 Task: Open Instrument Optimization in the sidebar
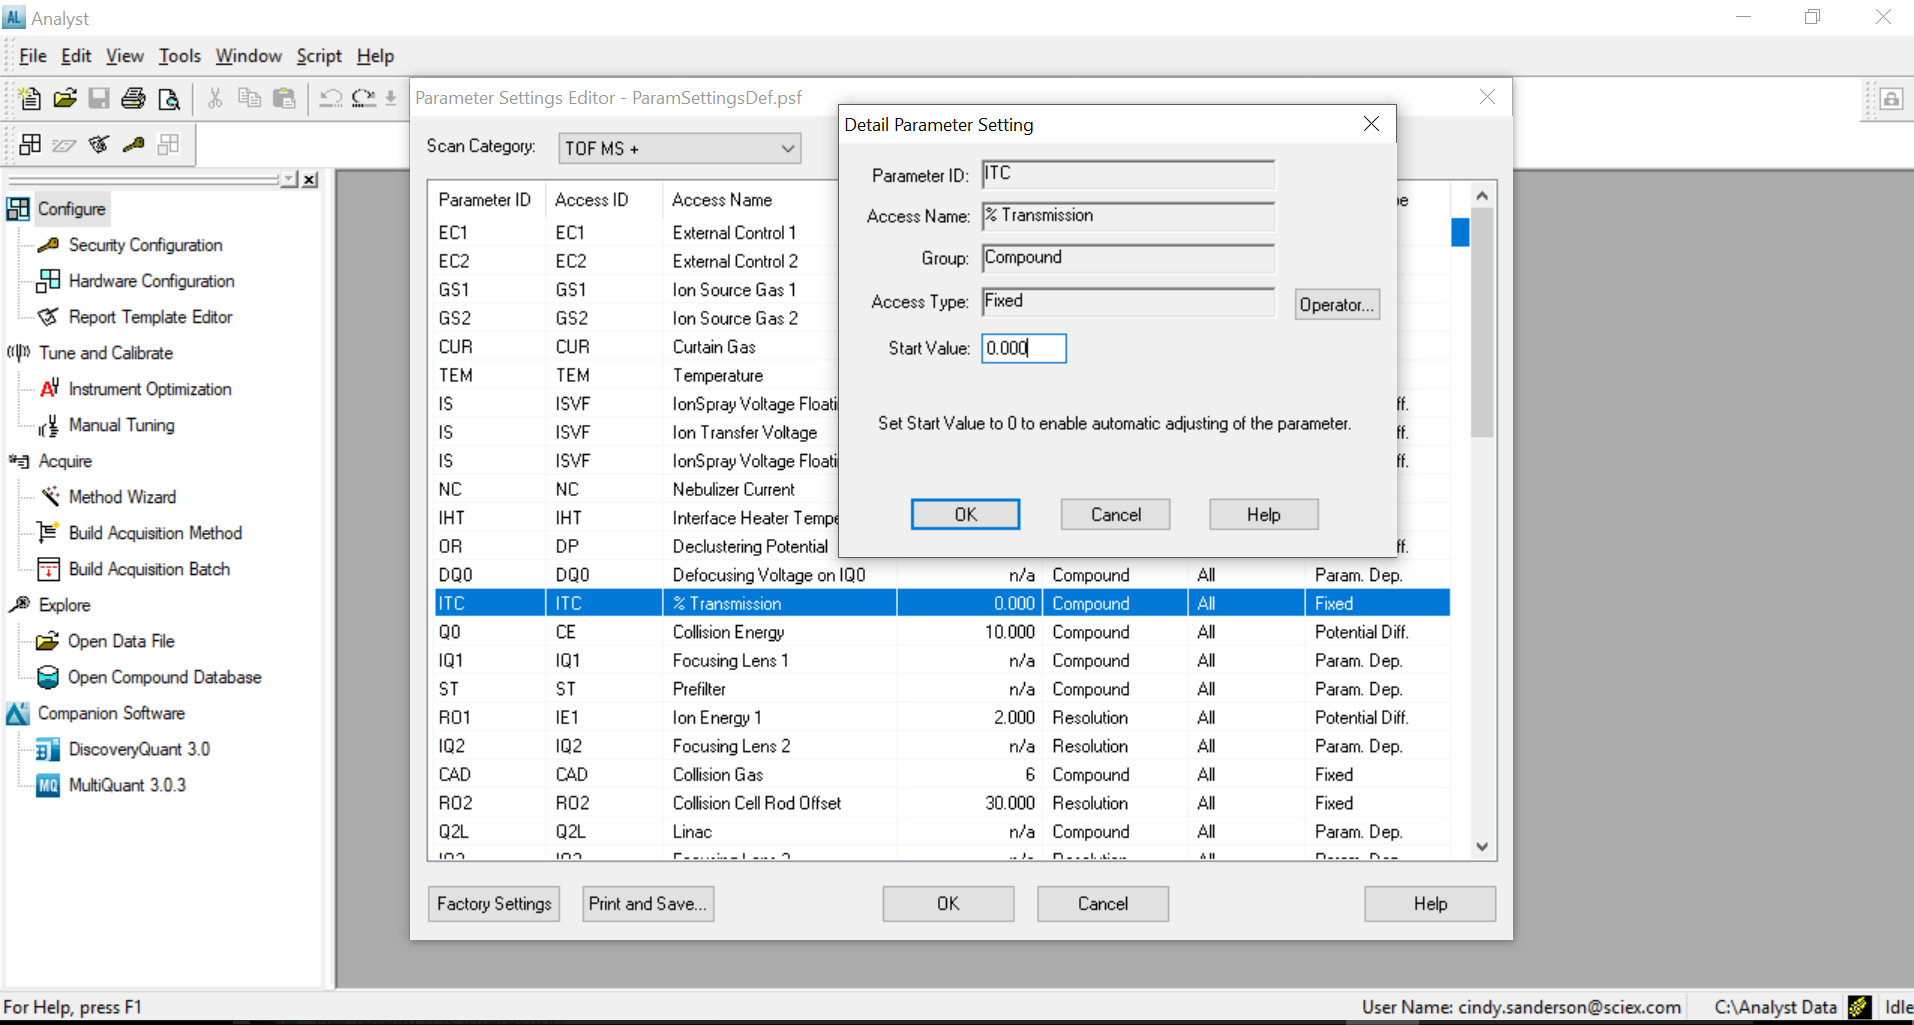[149, 389]
